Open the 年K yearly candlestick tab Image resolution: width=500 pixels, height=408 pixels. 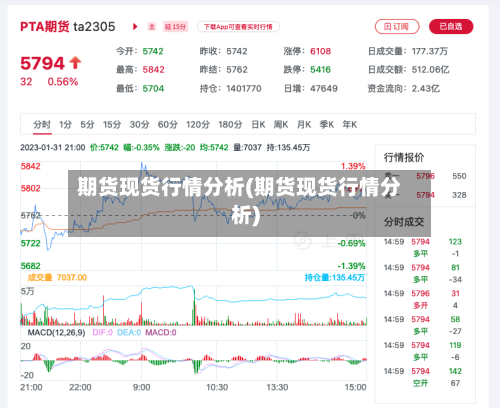pyautogui.click(x=350, y=125)
